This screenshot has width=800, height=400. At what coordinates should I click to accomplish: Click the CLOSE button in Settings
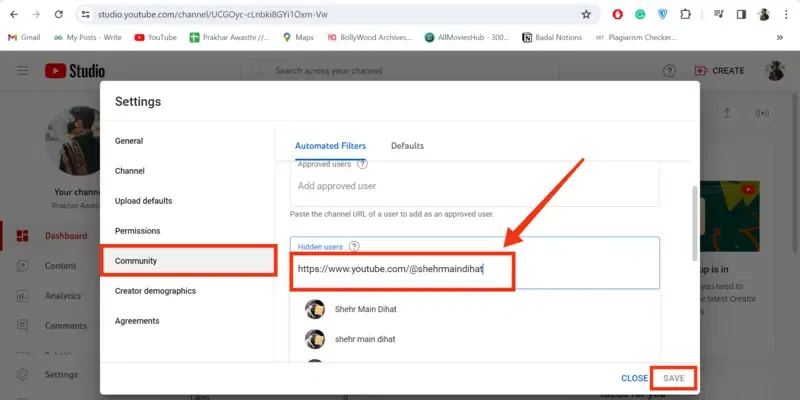pyautogui.click(x=634, y=379)
